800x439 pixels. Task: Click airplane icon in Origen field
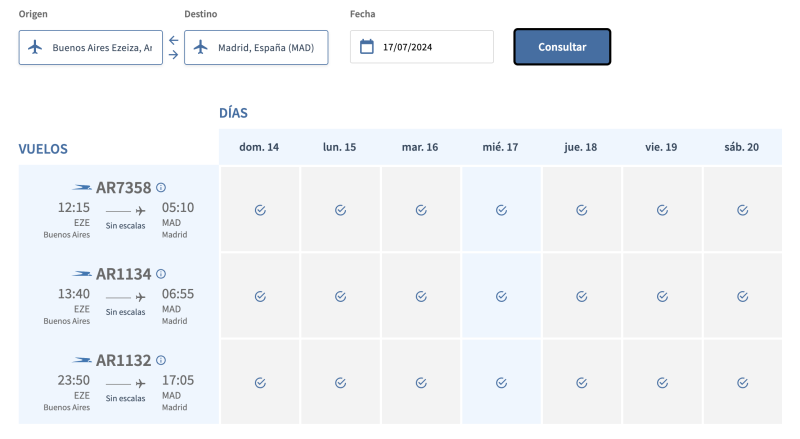[x=36, y=47]
